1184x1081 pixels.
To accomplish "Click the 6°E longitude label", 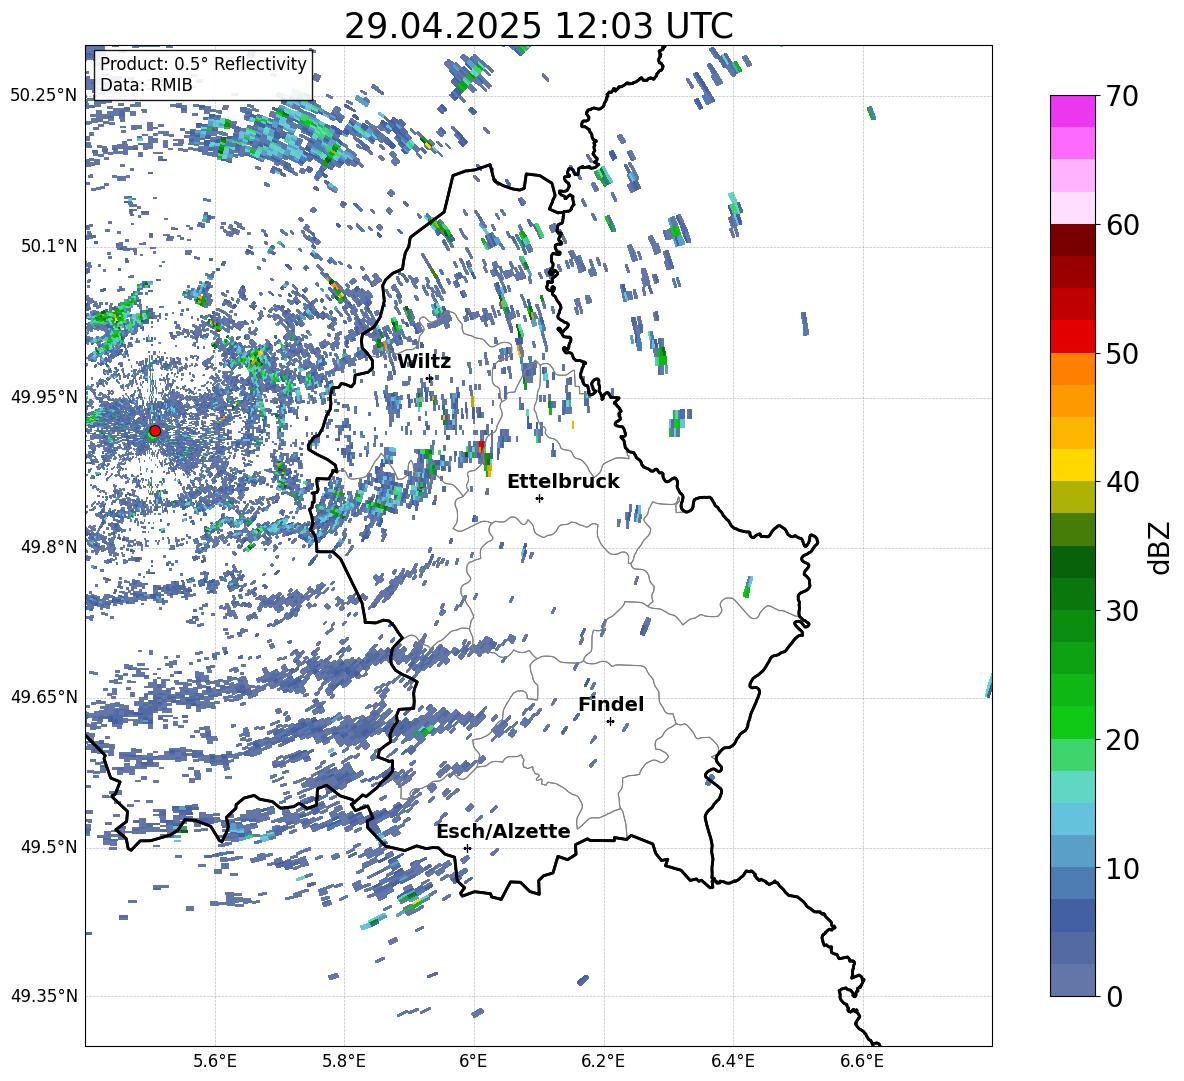I will 473,1061.
